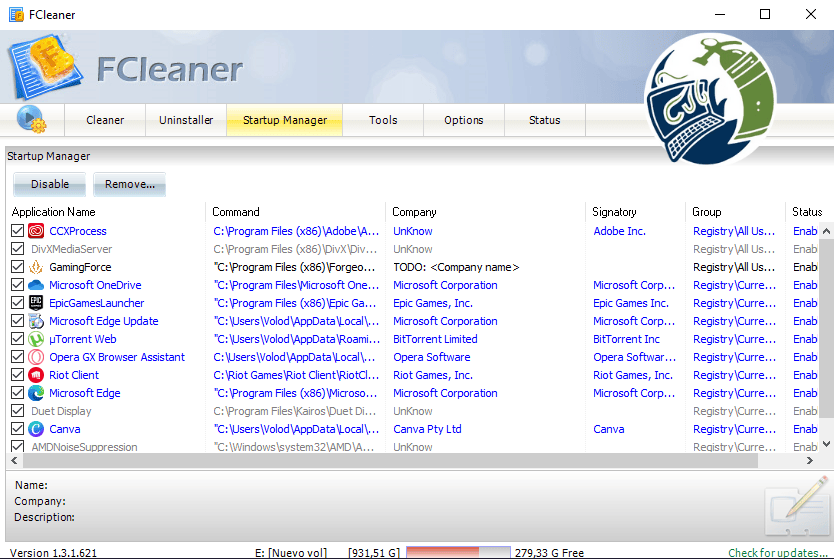Click Version 1.3.1.621 in status bar
This screenshot has height=559, width=834.
click(x=53, y=553)
